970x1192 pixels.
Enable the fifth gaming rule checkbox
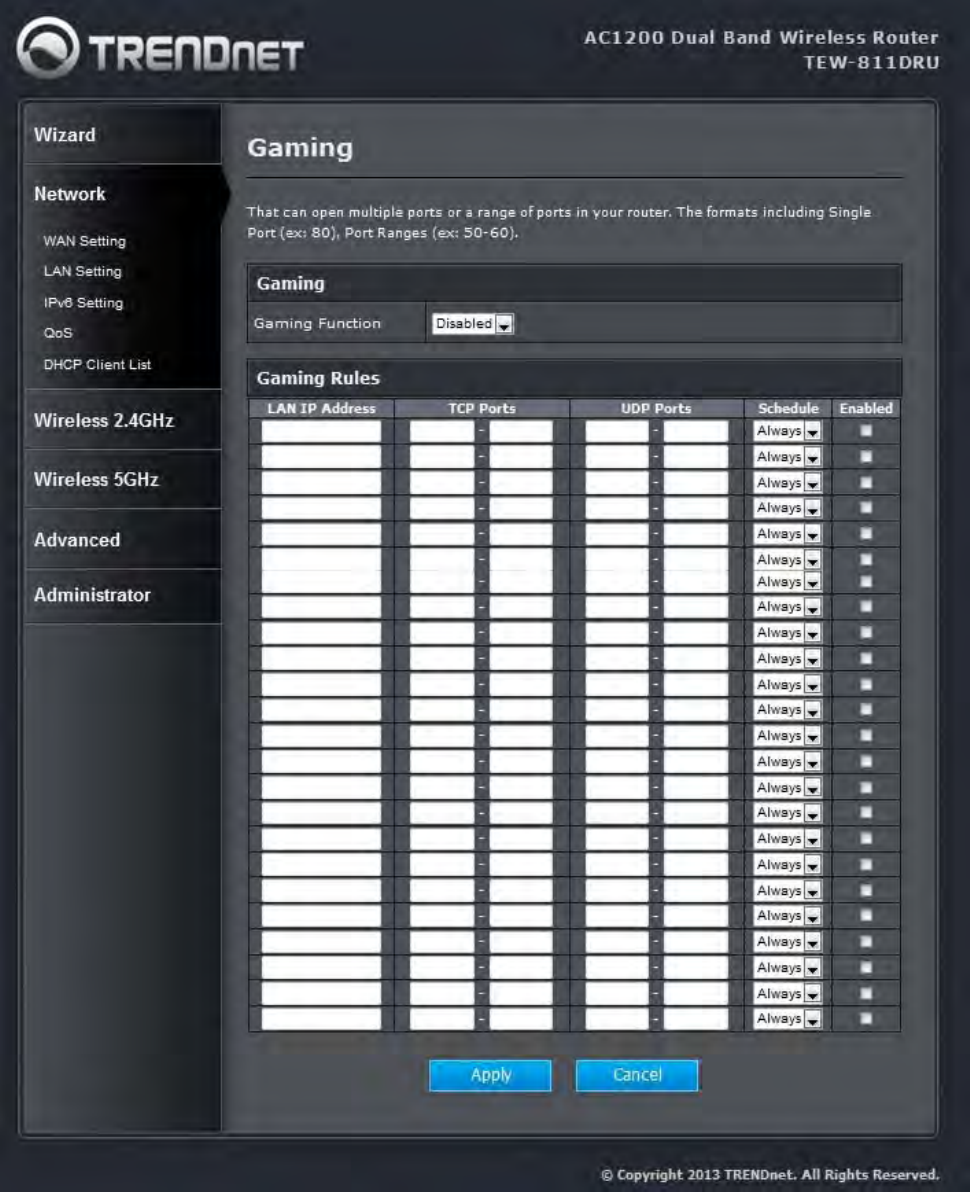tap(866, 534)
